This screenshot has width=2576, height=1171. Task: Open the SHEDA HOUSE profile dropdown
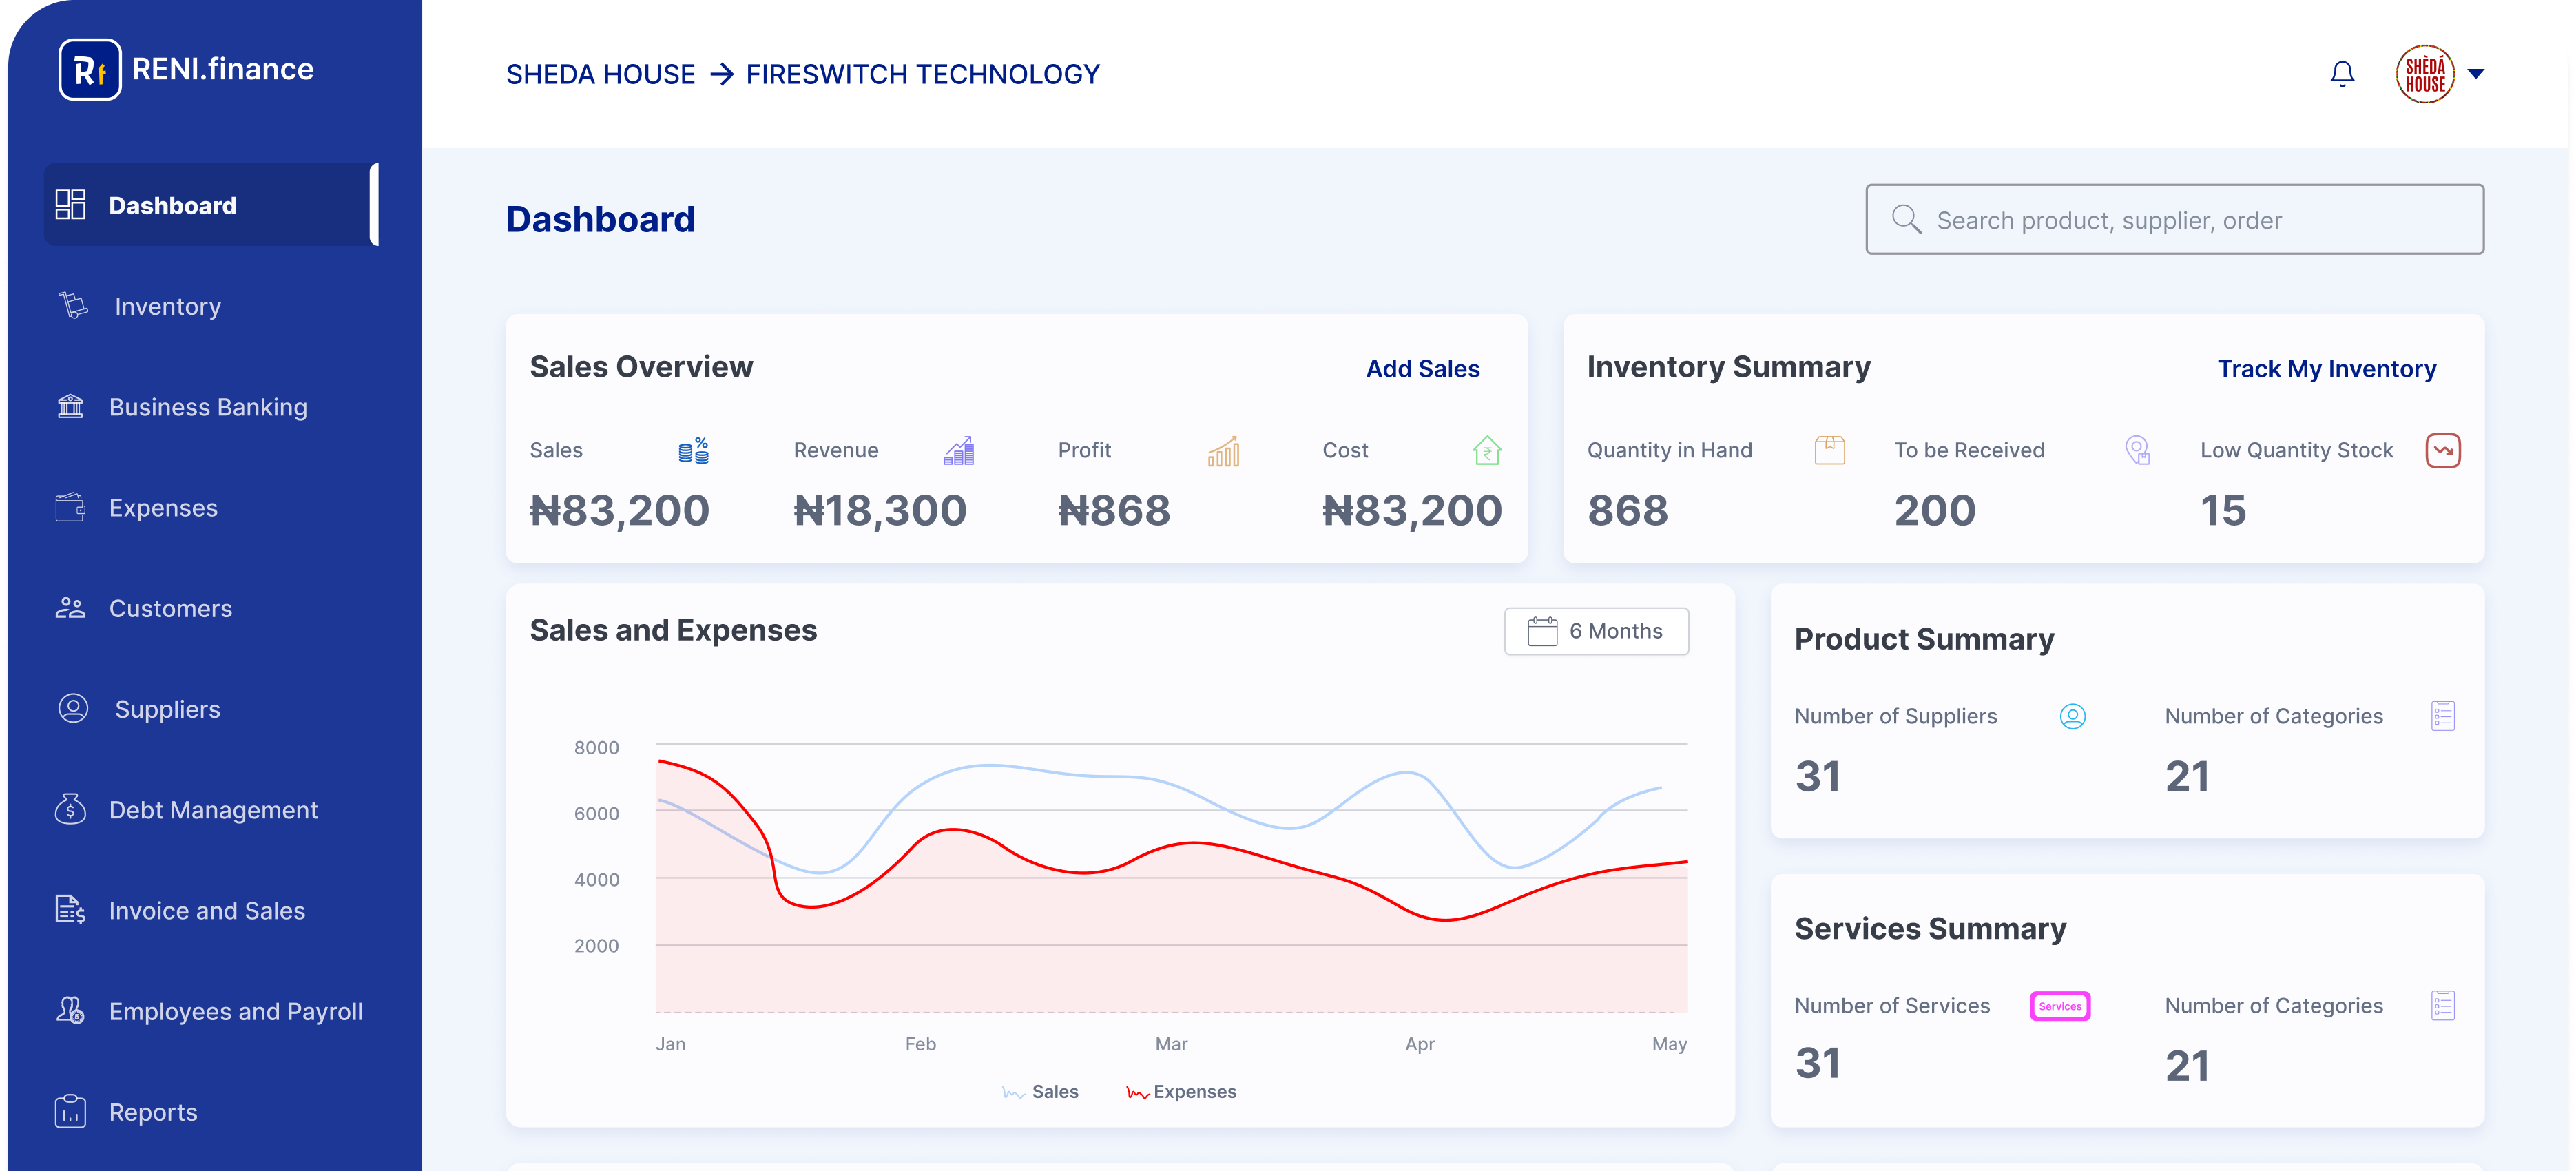pos(2440,73)
